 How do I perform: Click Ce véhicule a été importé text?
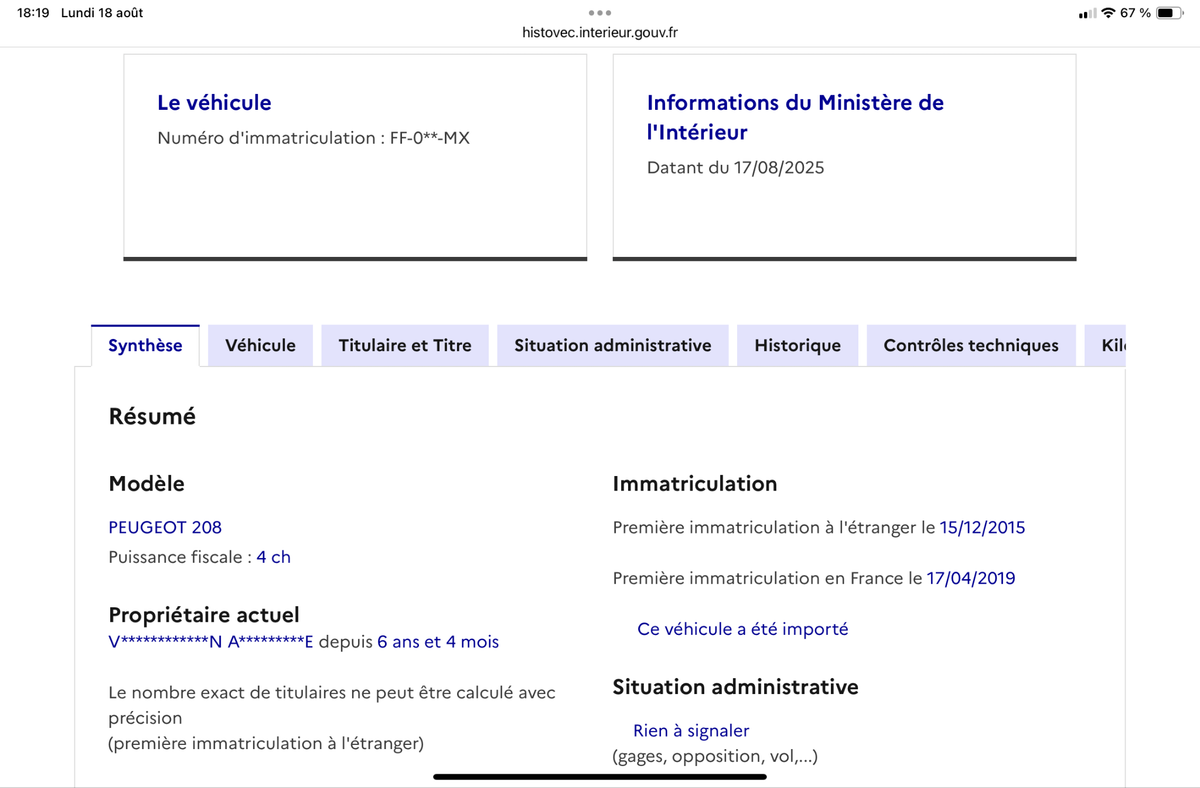tap(742, 629)
